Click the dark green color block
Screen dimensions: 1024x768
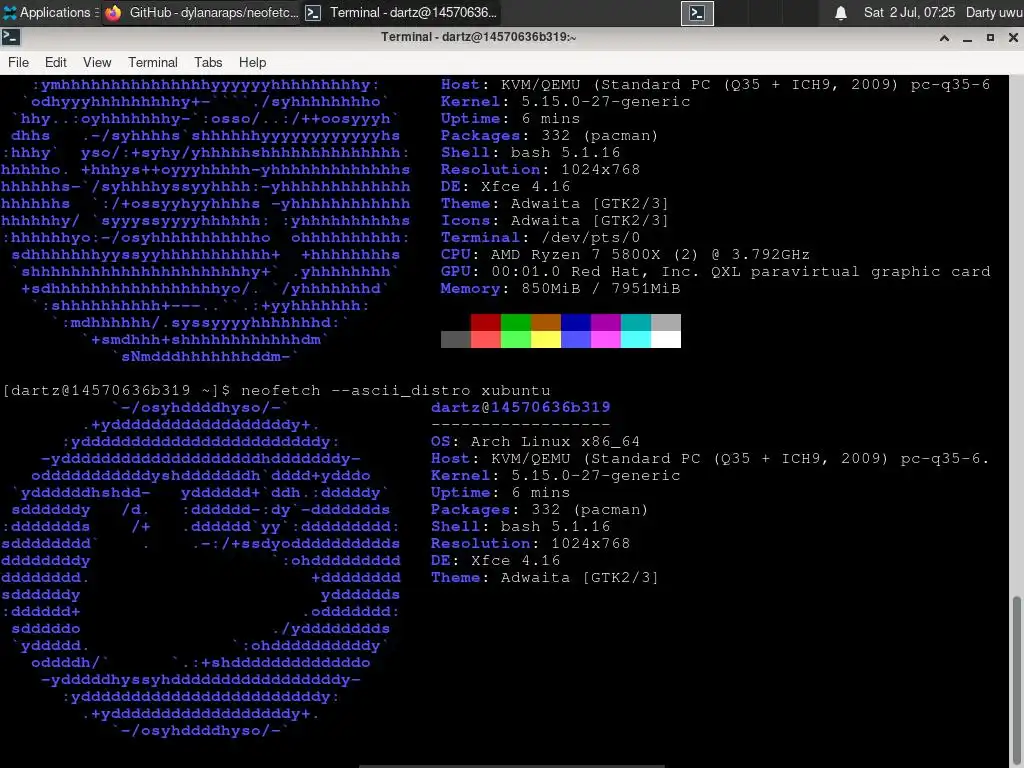[x=515, y=322]
